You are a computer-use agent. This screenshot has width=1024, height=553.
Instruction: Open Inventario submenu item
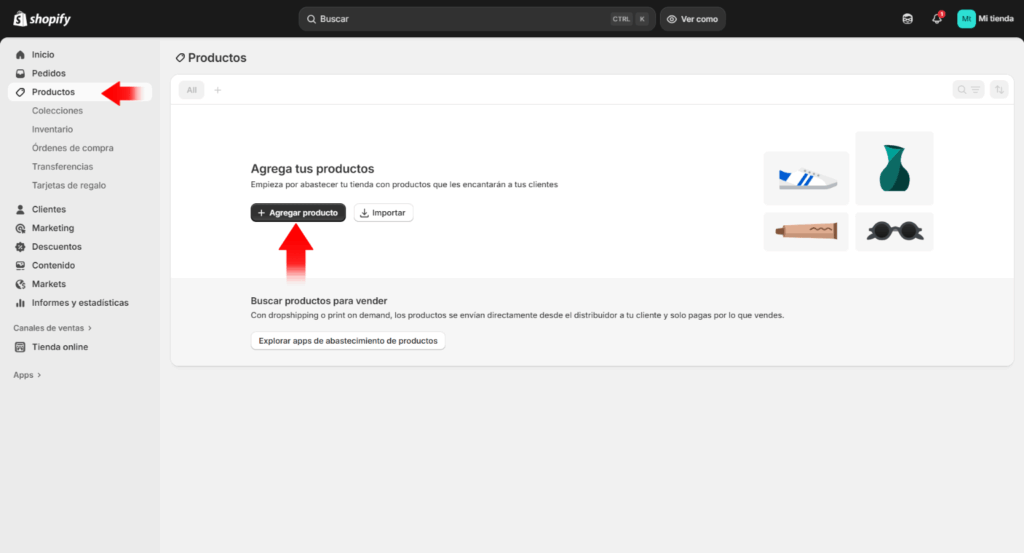pyautogui.click(x=52, y=129)
